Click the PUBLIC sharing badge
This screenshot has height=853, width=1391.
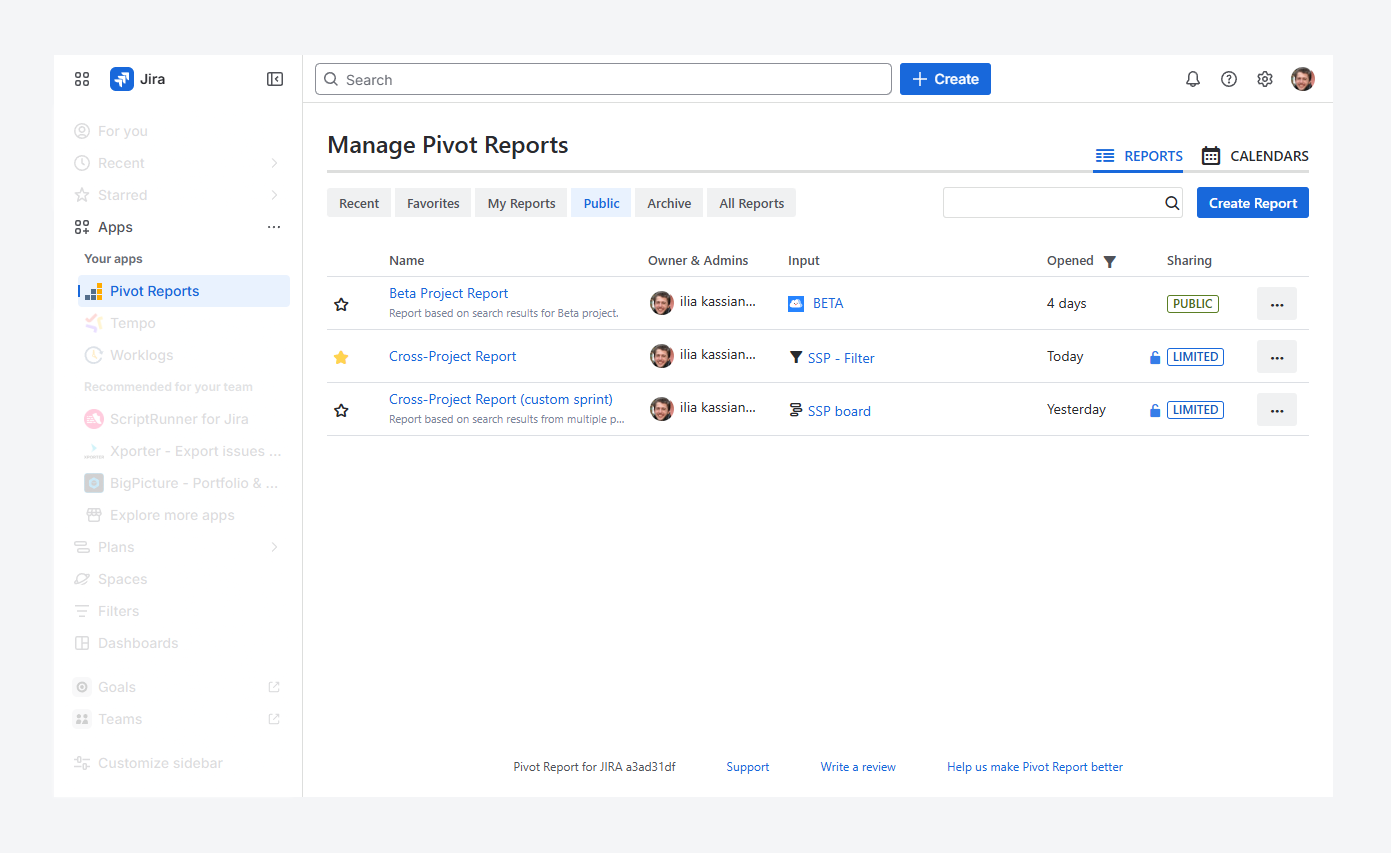[1193, 304]
